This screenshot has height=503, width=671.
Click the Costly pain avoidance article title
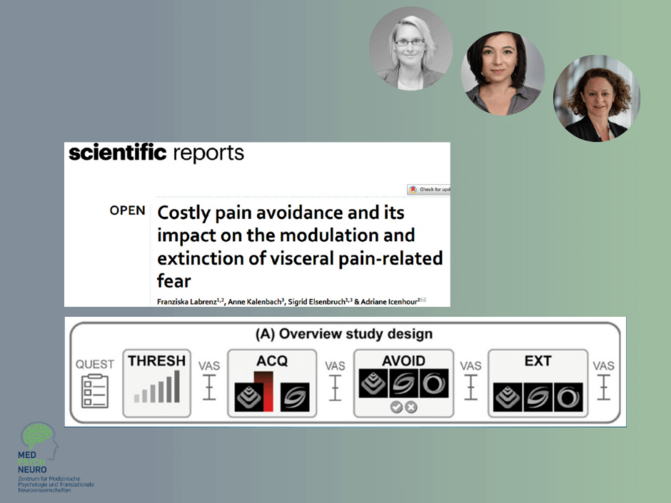coord(298,241)
